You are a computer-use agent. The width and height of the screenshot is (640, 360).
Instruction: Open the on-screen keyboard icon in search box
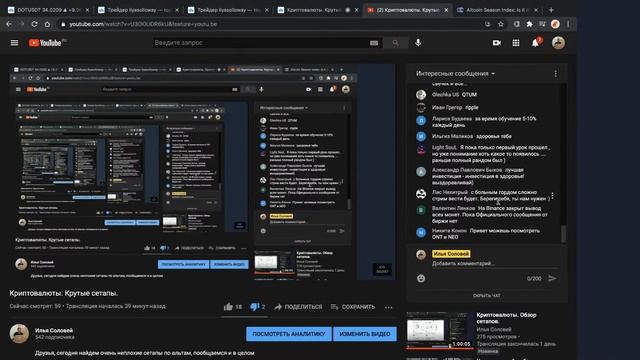374,43
